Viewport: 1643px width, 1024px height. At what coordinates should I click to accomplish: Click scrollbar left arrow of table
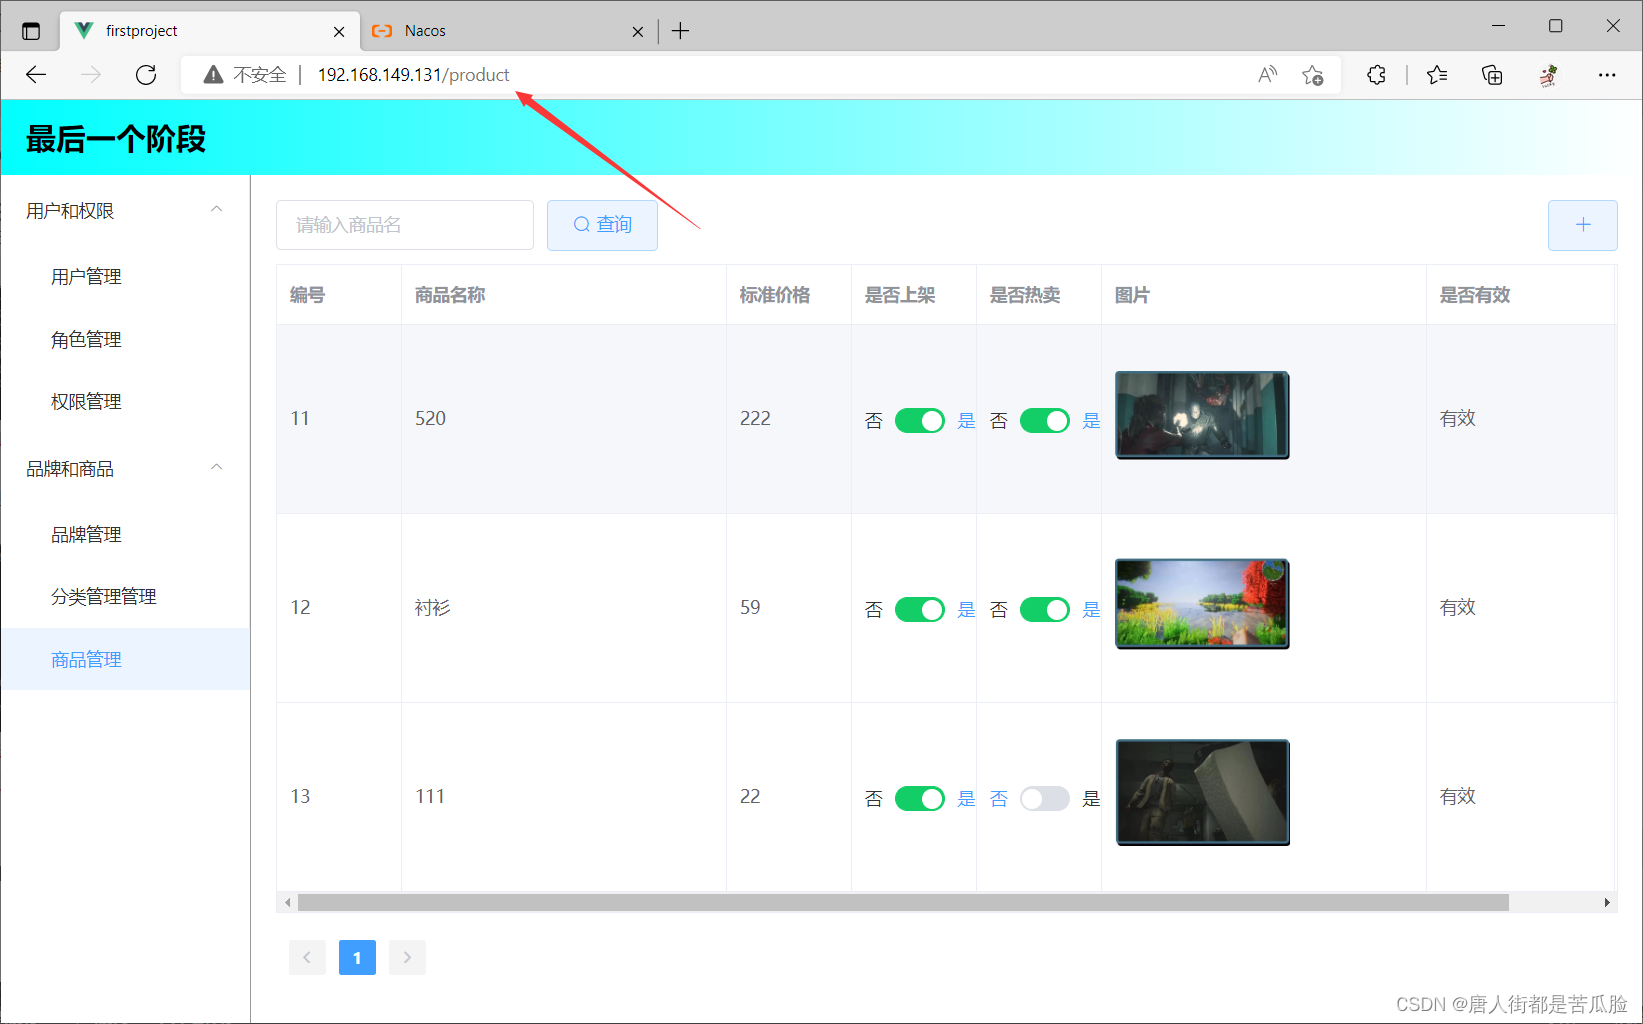287,903
